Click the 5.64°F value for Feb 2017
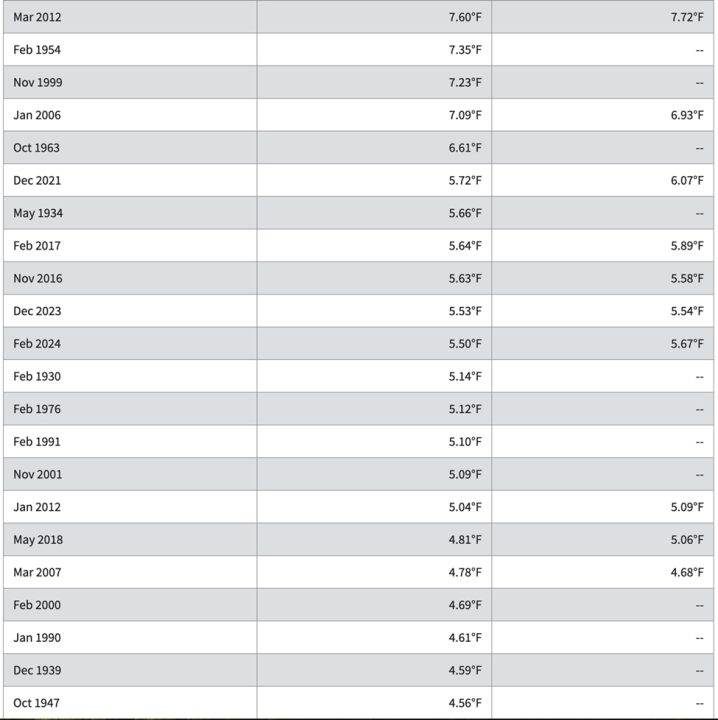This screenshot has height=720, width=718. [465, 246]
